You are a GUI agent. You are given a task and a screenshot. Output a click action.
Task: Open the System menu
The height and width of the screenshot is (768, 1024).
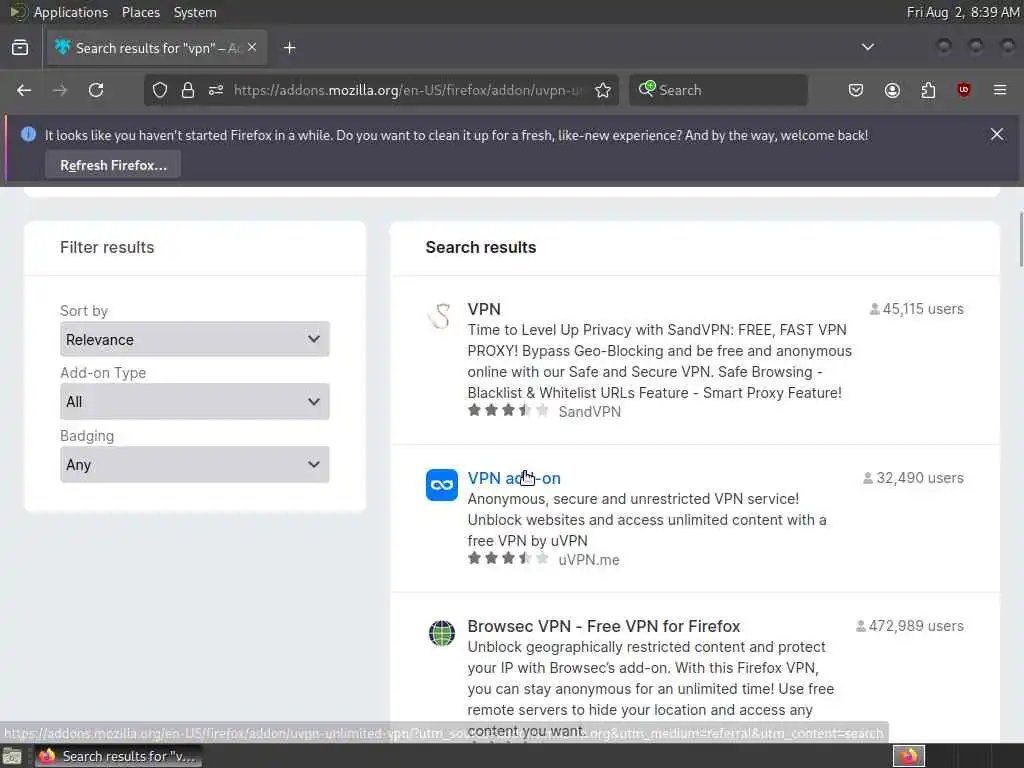point(195,12)
